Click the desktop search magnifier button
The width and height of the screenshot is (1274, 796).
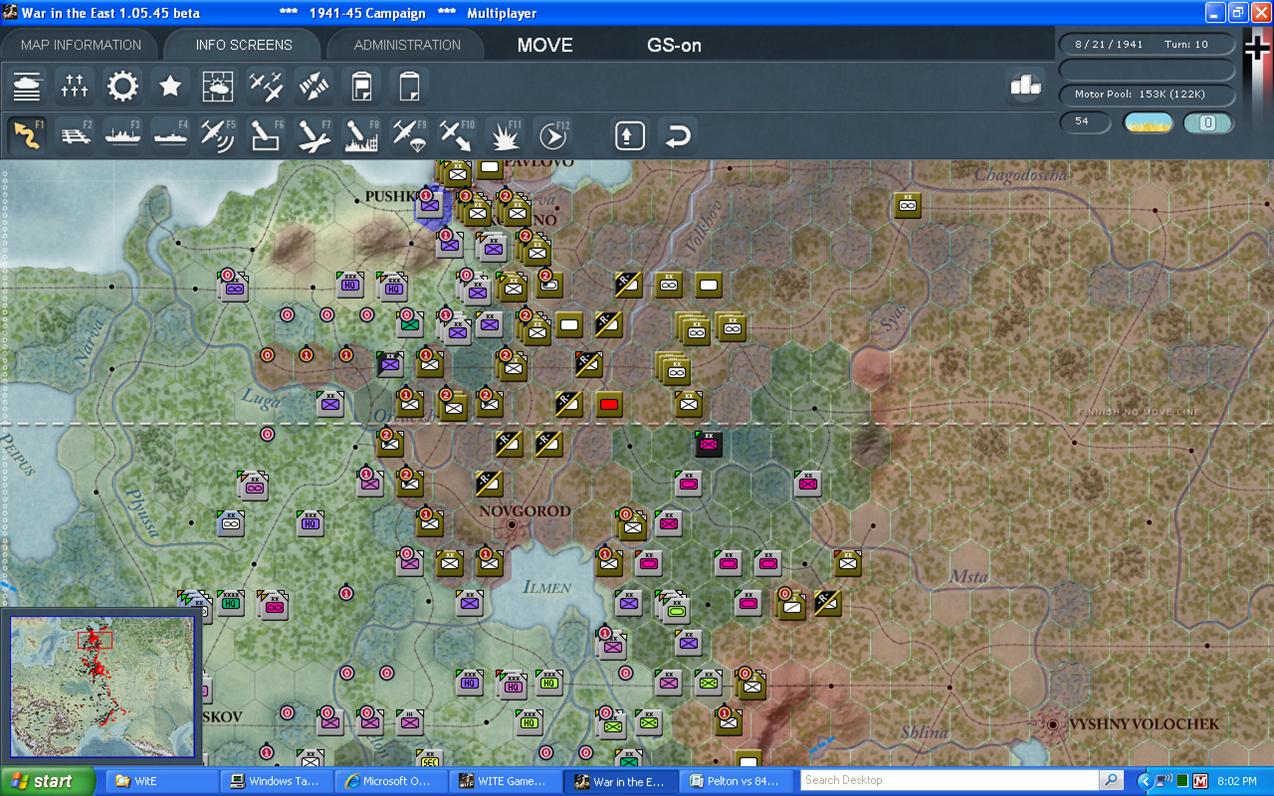click(1111, 780)
